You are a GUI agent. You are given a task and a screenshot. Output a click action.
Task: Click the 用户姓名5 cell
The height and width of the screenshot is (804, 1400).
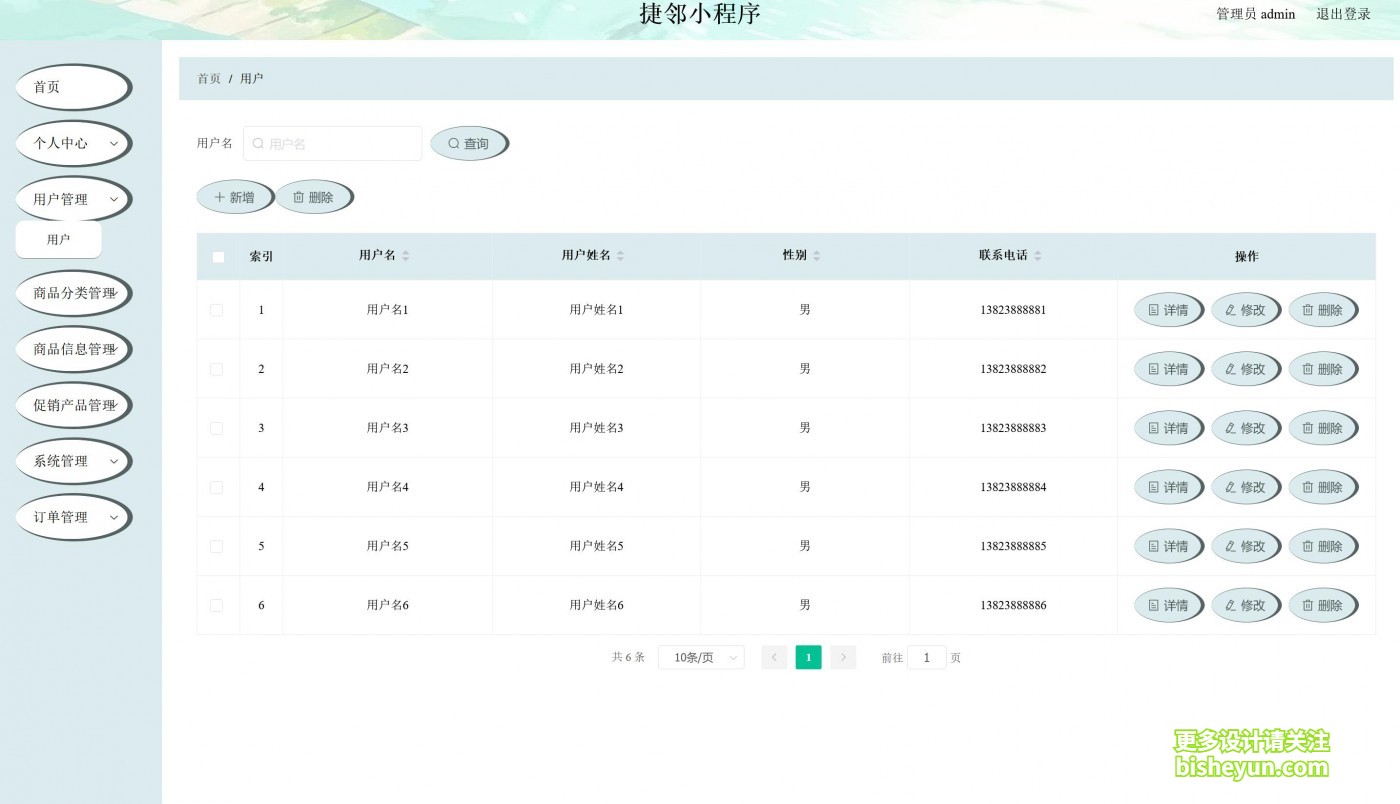(596, 546)
